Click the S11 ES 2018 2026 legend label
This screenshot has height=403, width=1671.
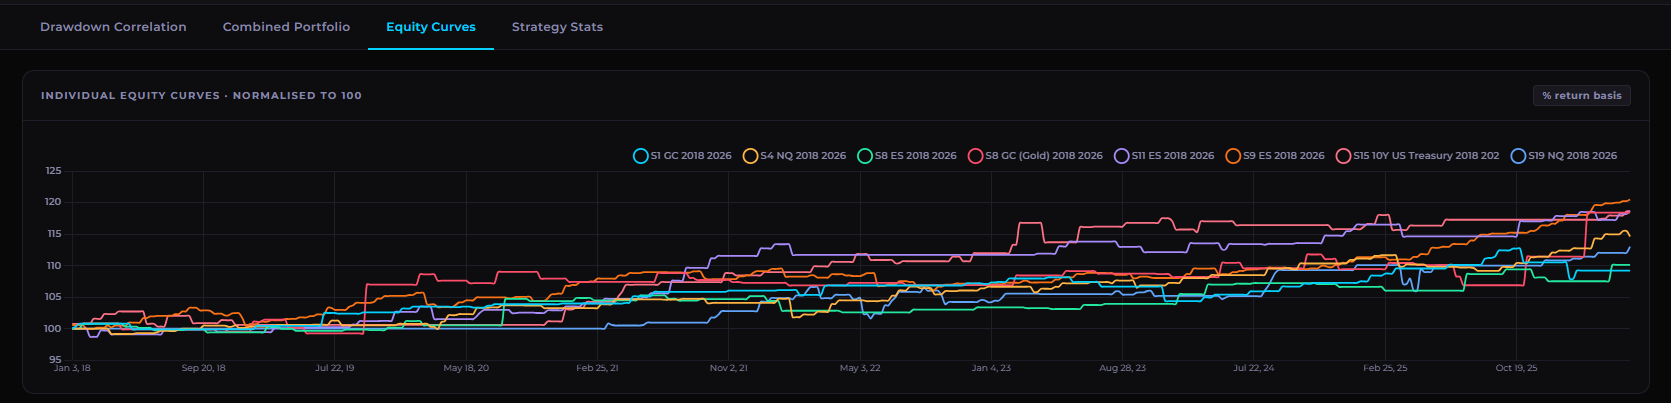[1173, 156]
